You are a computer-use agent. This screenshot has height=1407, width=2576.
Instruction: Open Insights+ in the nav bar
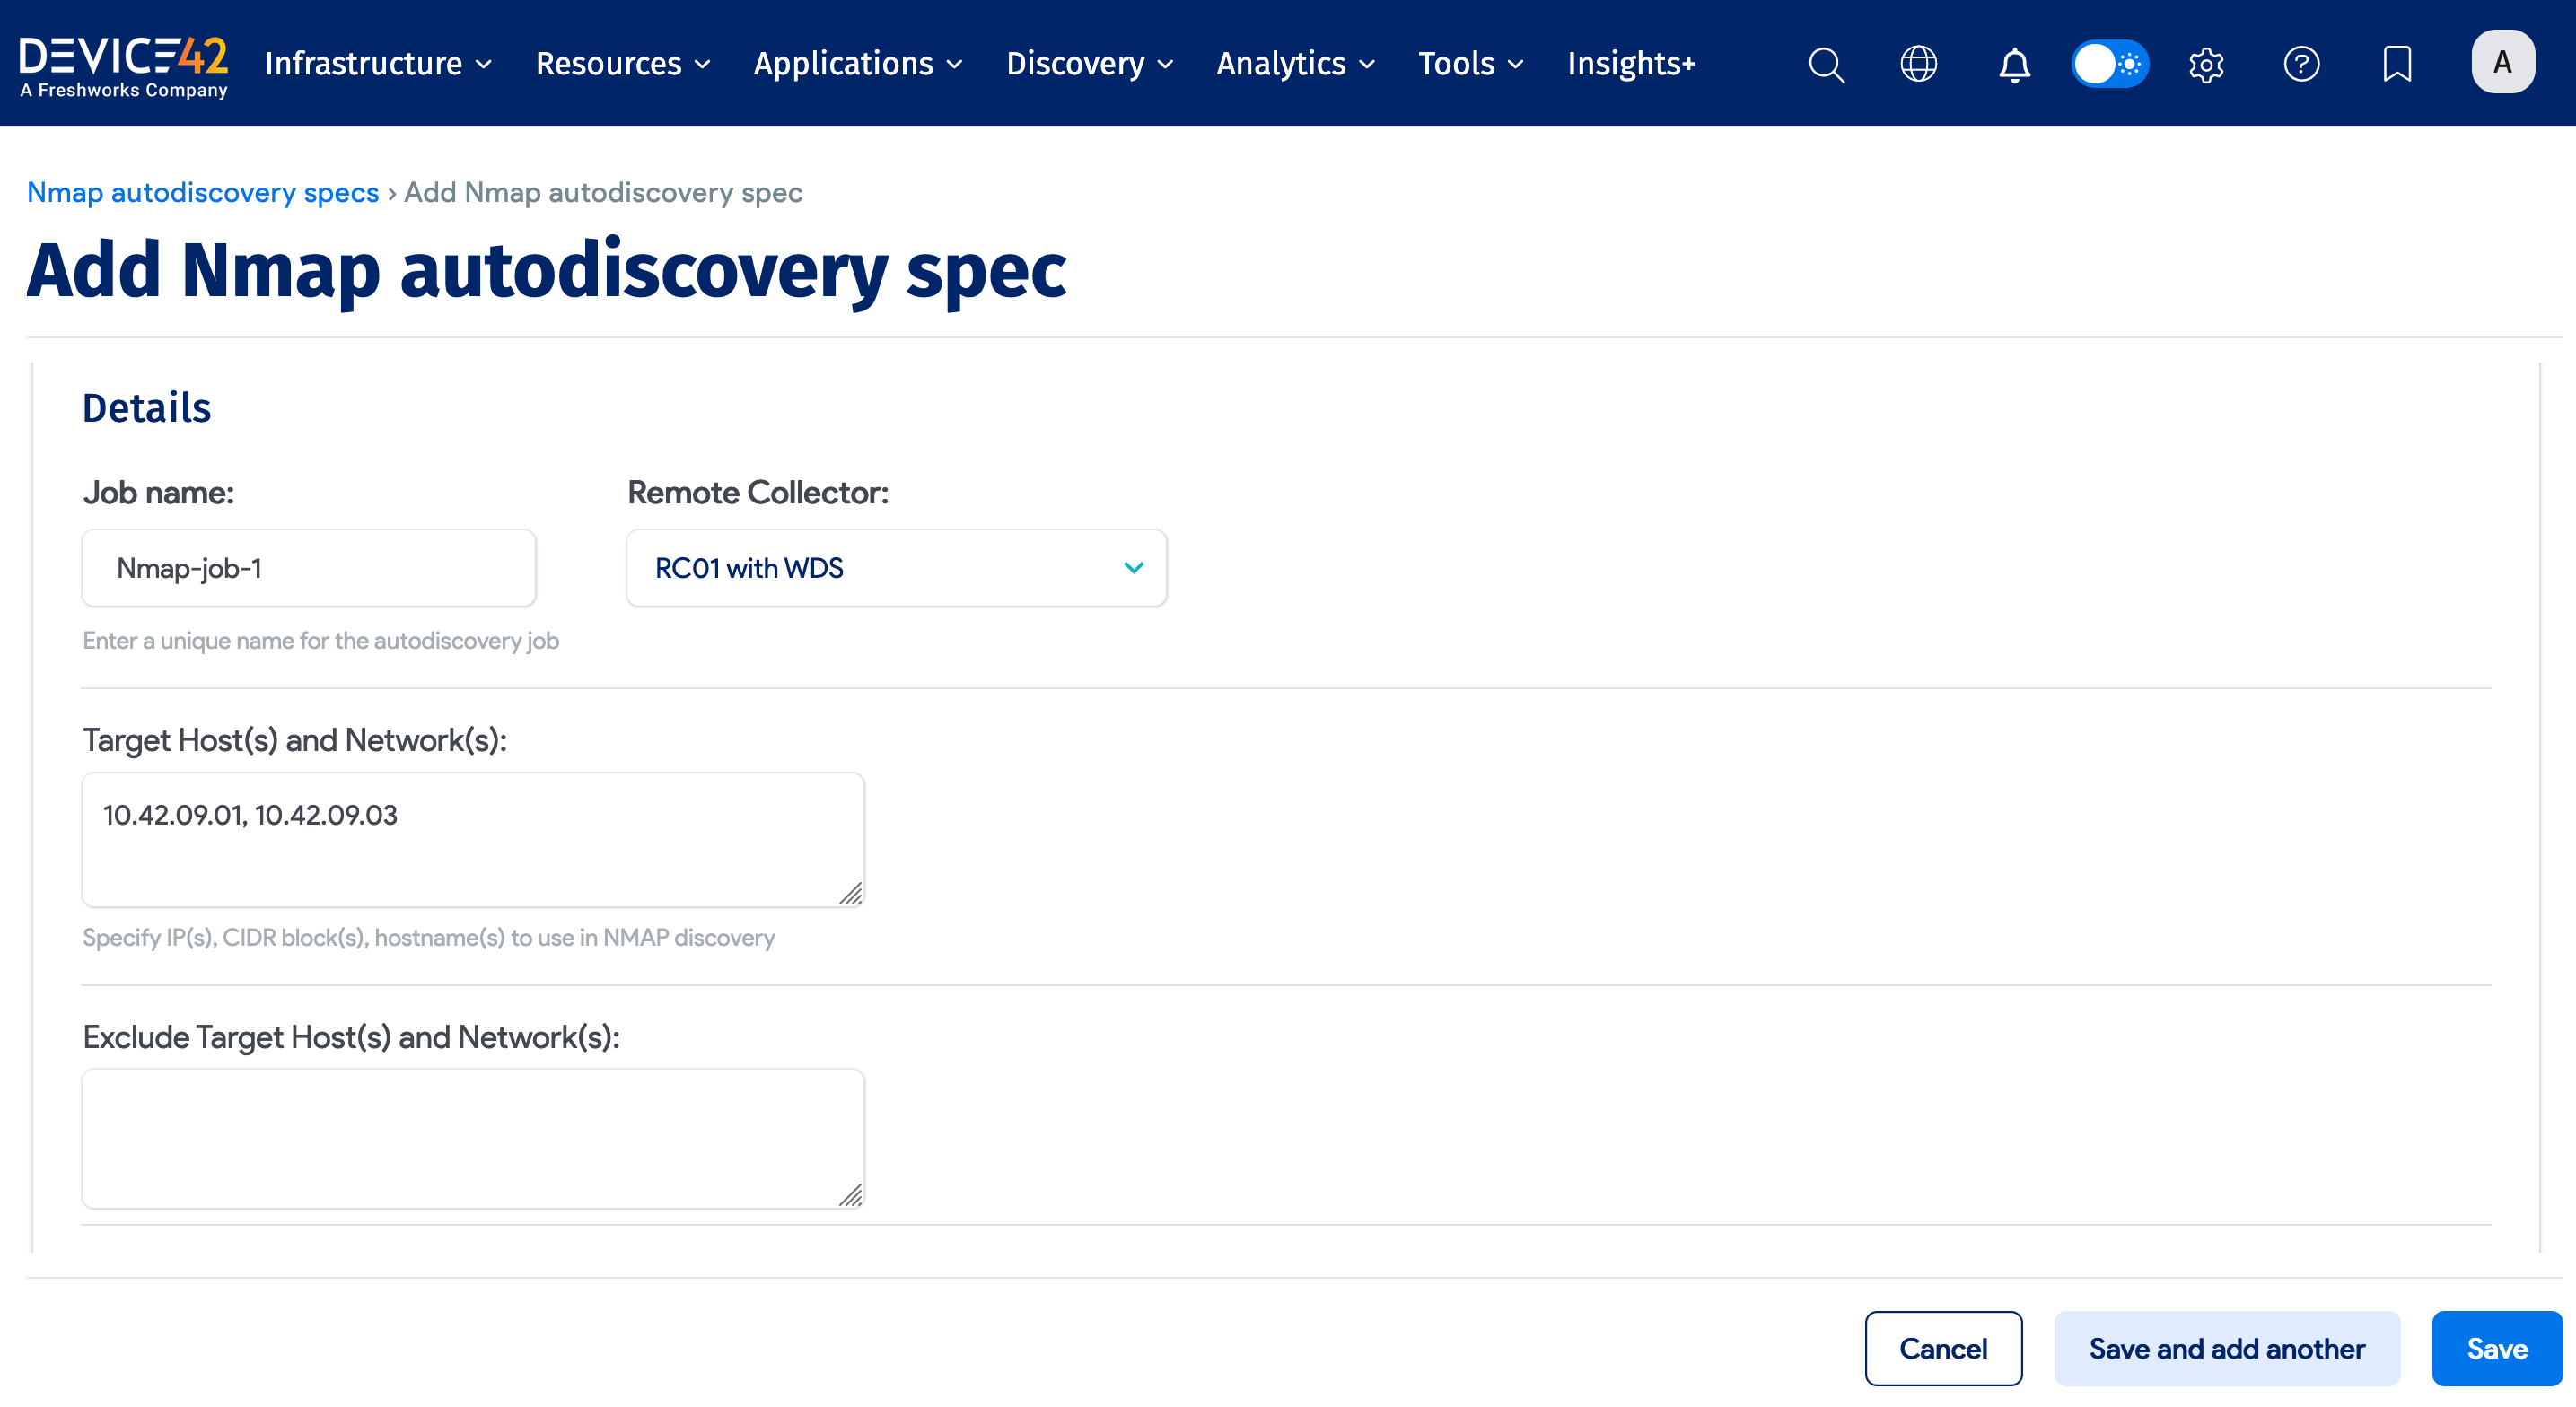(1631, 64)
